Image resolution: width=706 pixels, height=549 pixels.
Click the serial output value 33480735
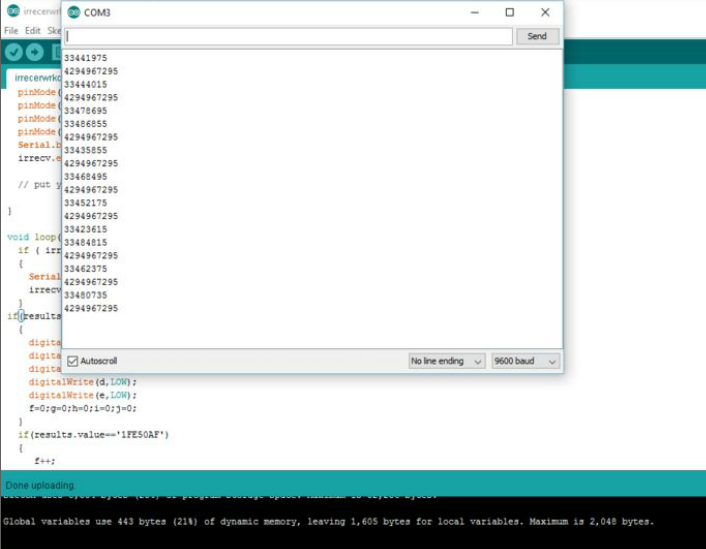tap(86, 295)
